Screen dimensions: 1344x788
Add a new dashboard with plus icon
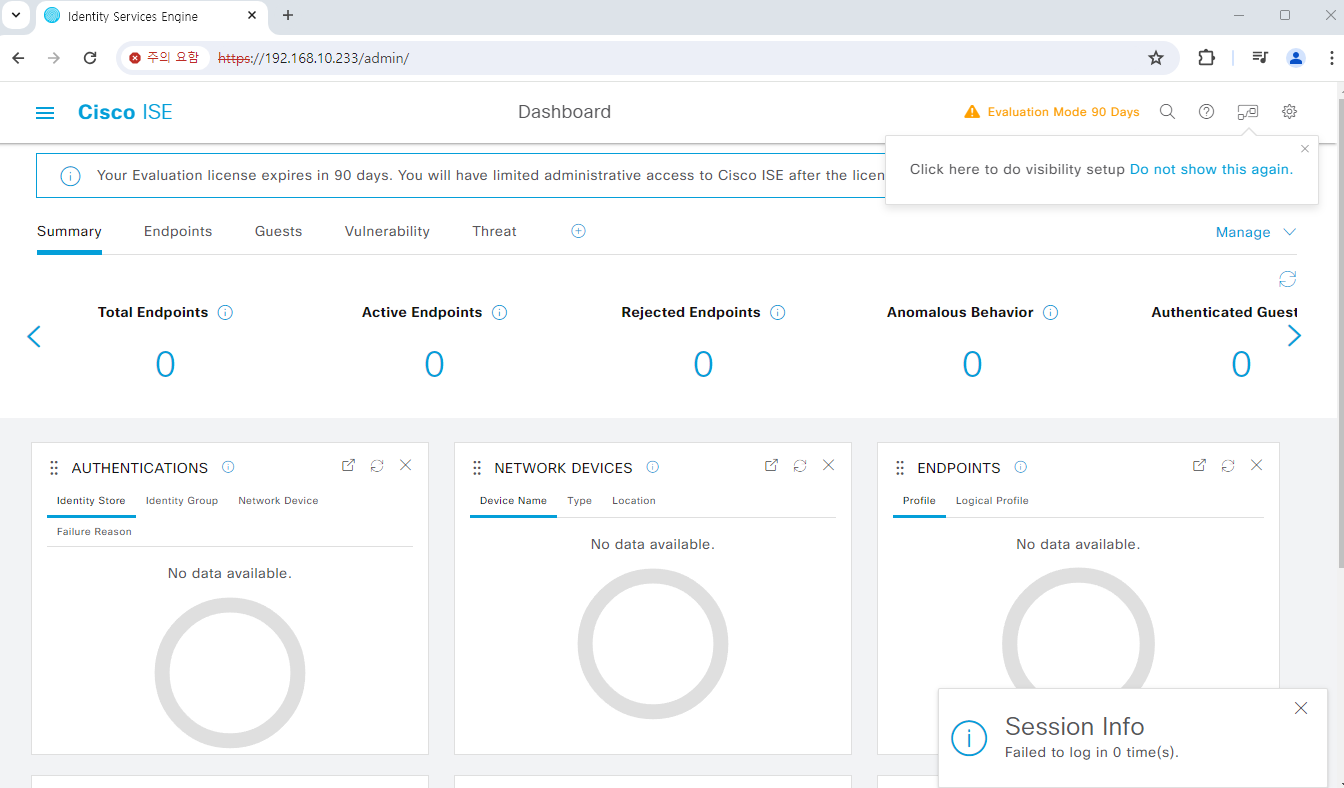[578, 231]
